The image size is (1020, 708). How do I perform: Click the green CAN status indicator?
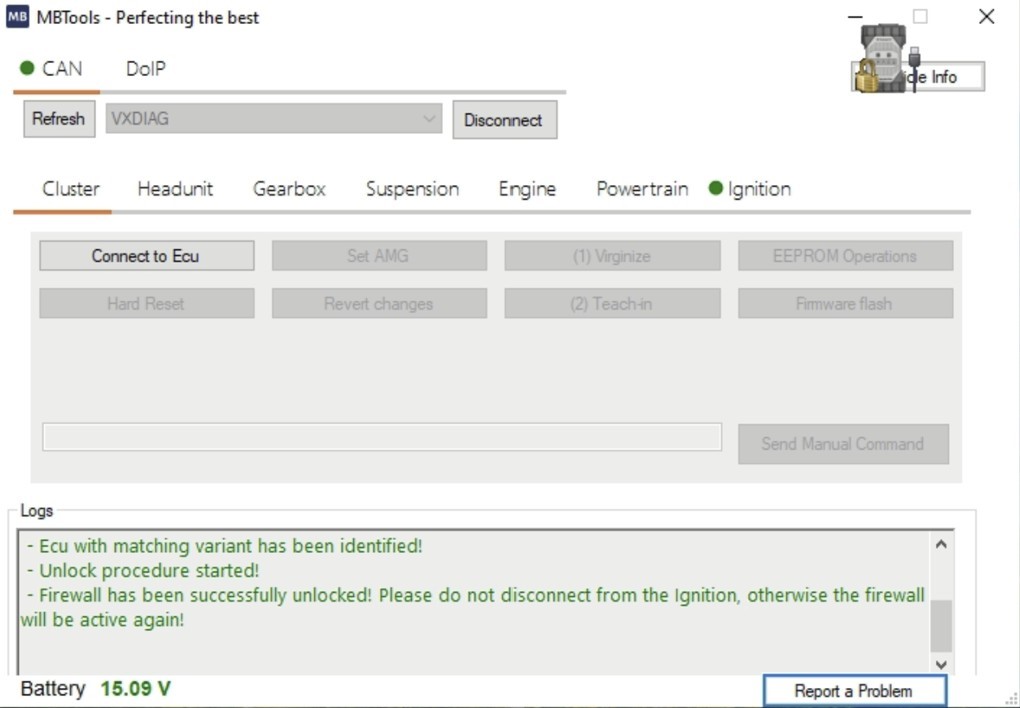click(27, 69)
